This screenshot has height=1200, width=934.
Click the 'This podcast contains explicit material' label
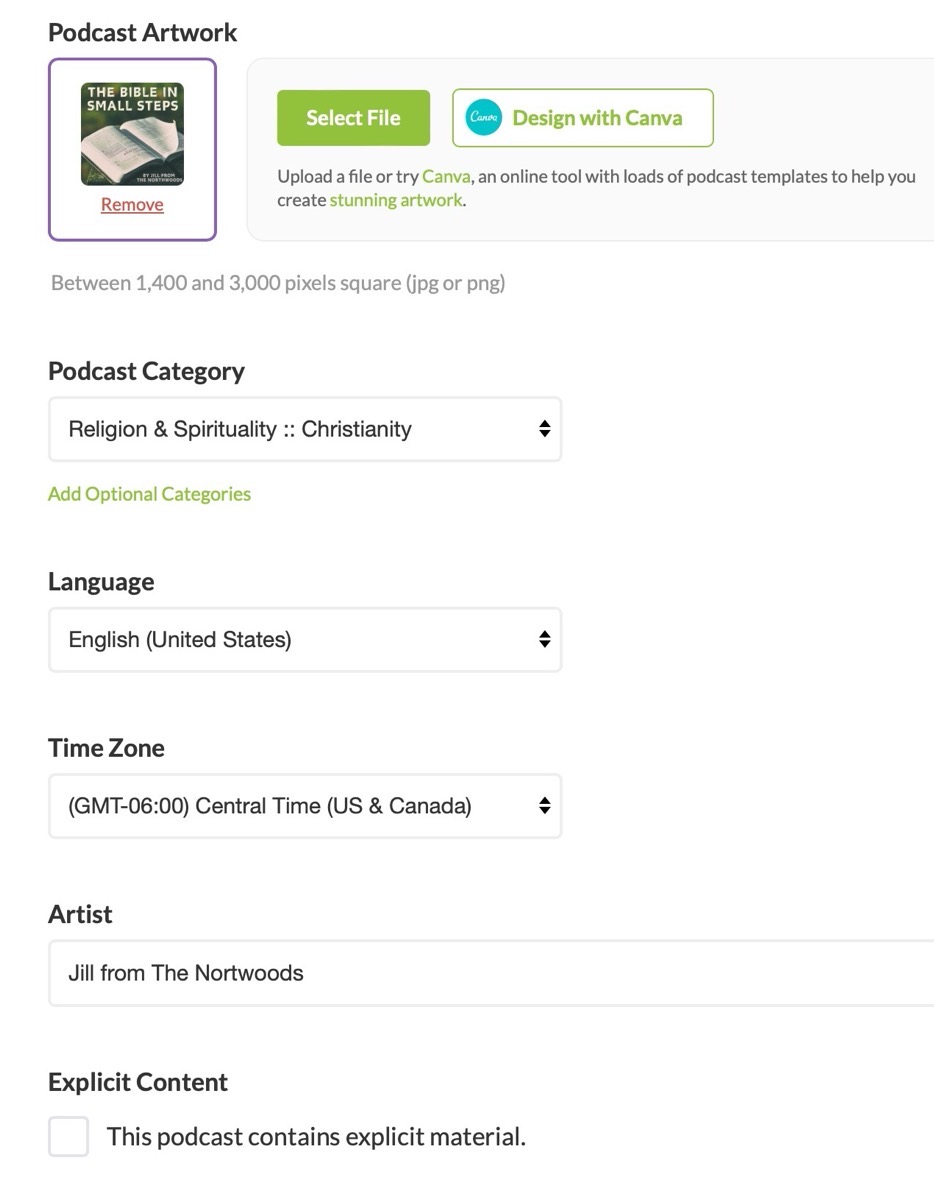coord(316,1137)
